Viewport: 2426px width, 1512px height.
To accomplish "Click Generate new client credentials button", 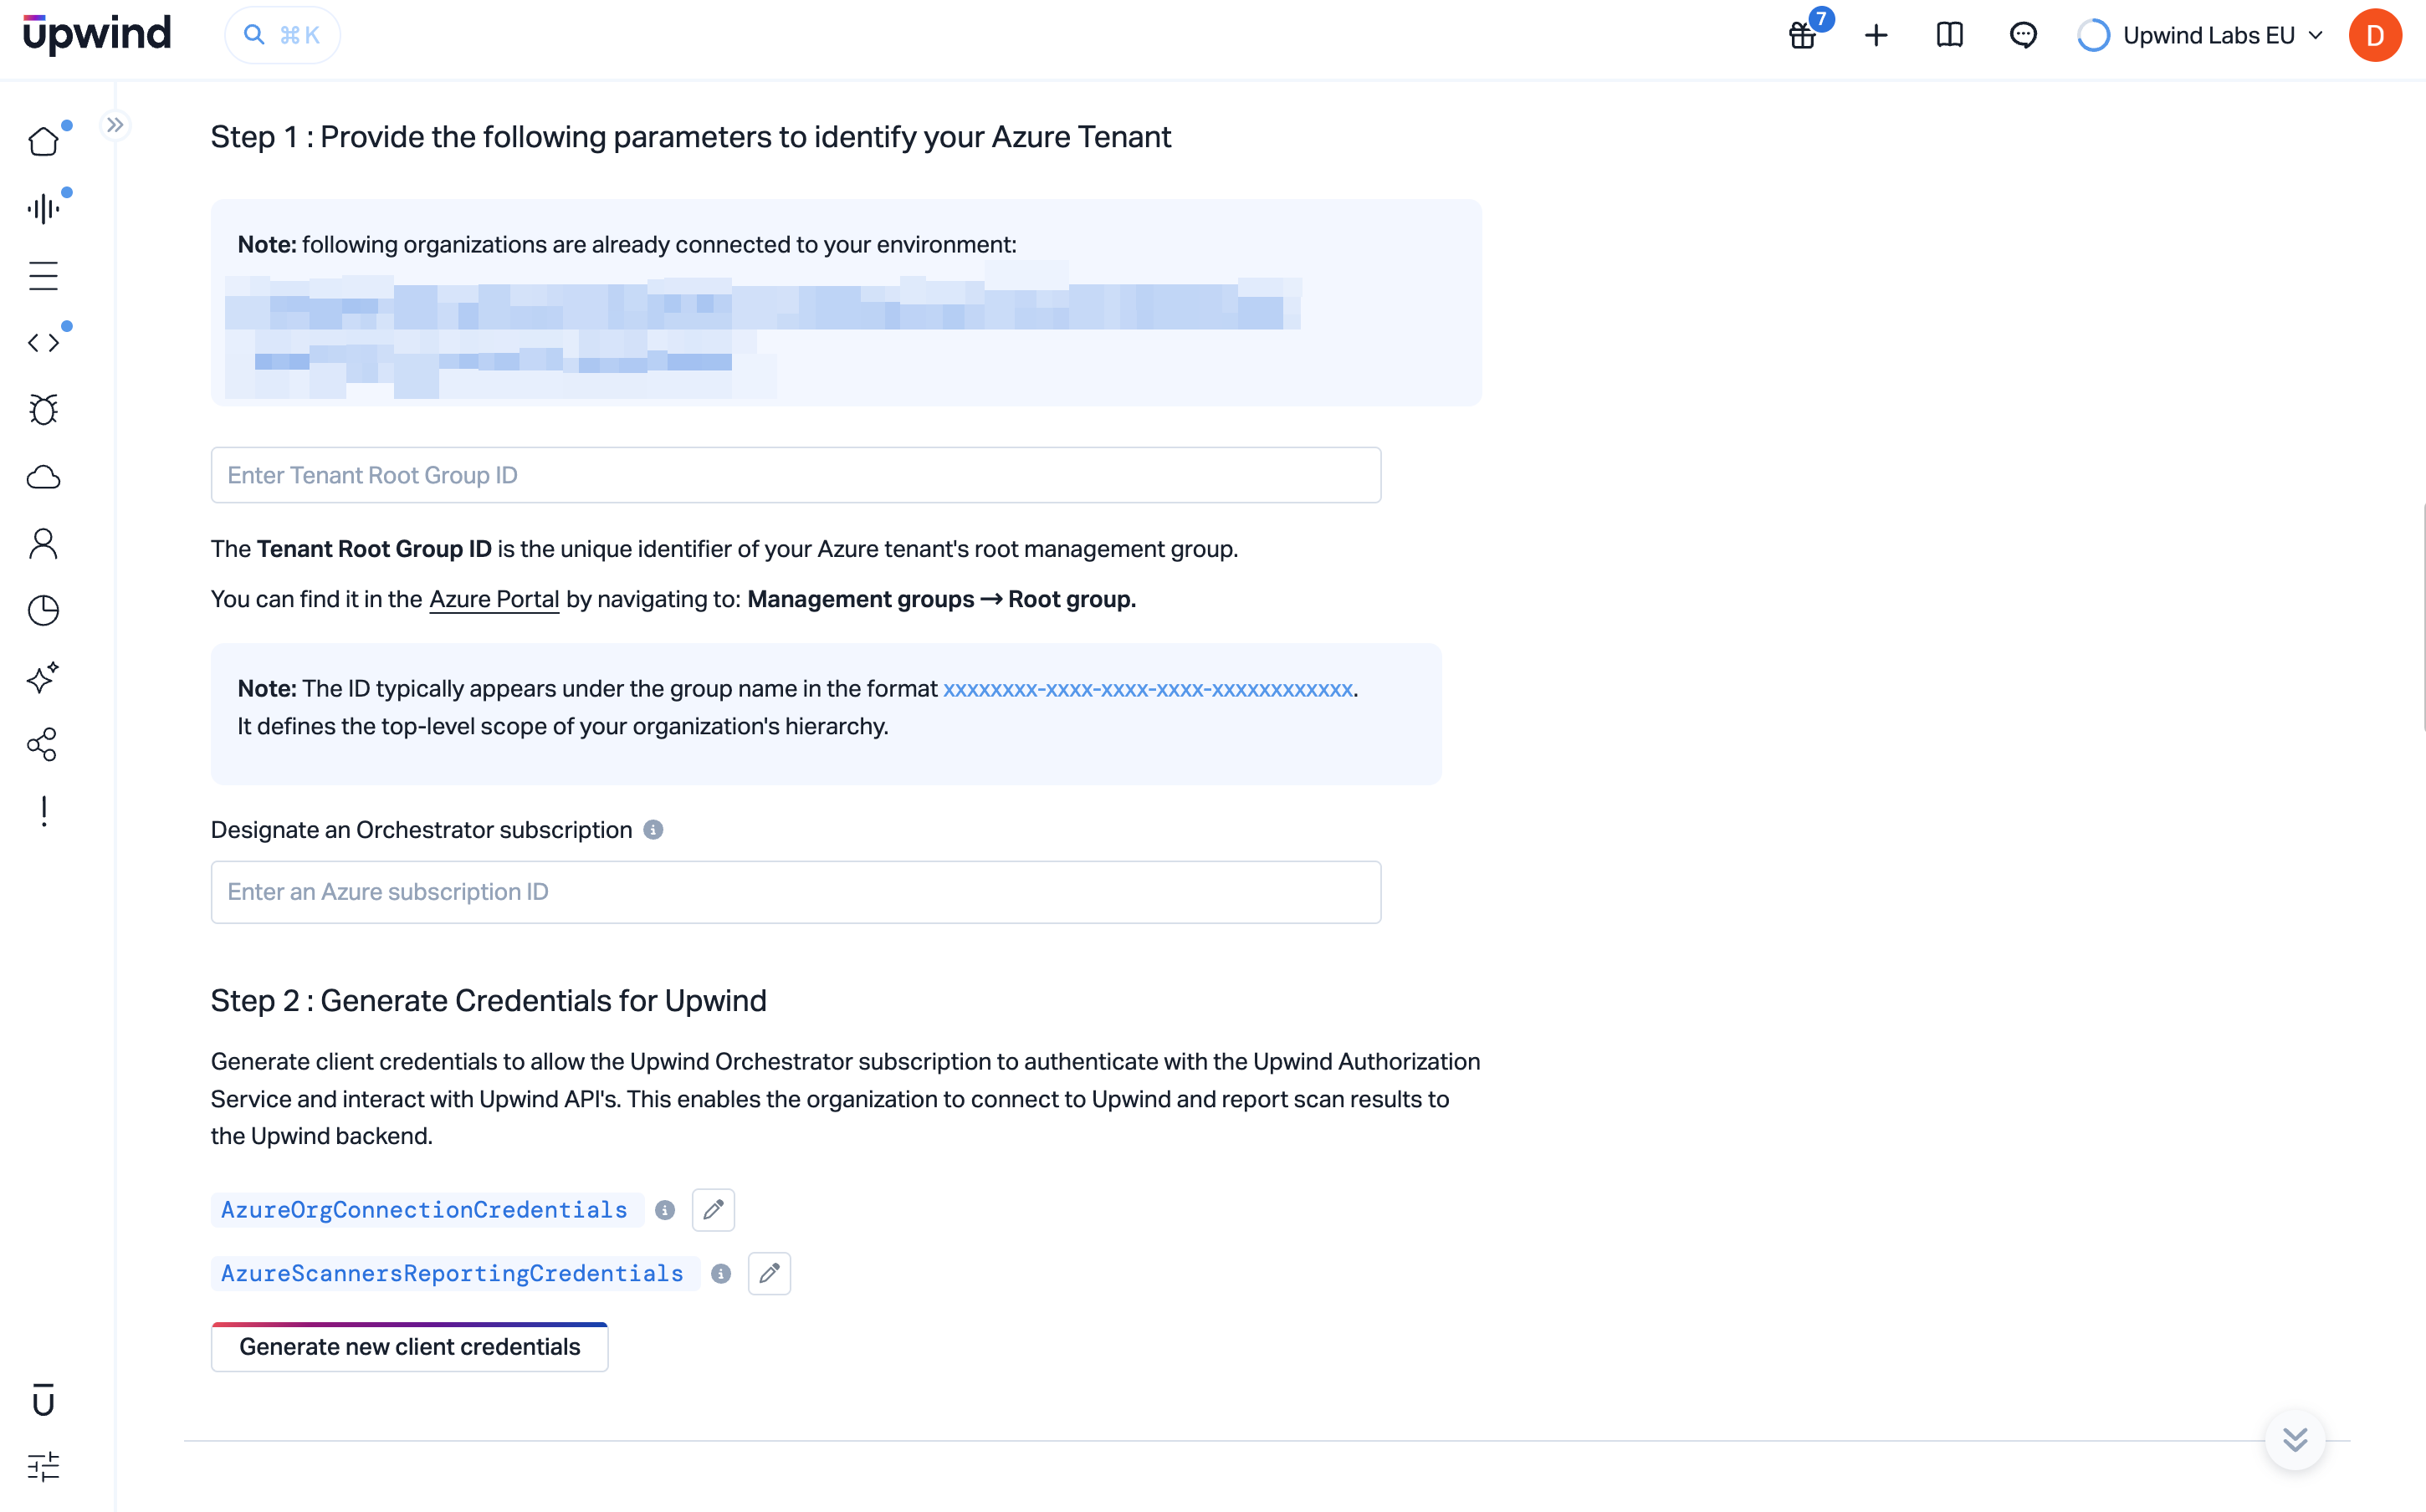I will click(x=410, y=1347).
